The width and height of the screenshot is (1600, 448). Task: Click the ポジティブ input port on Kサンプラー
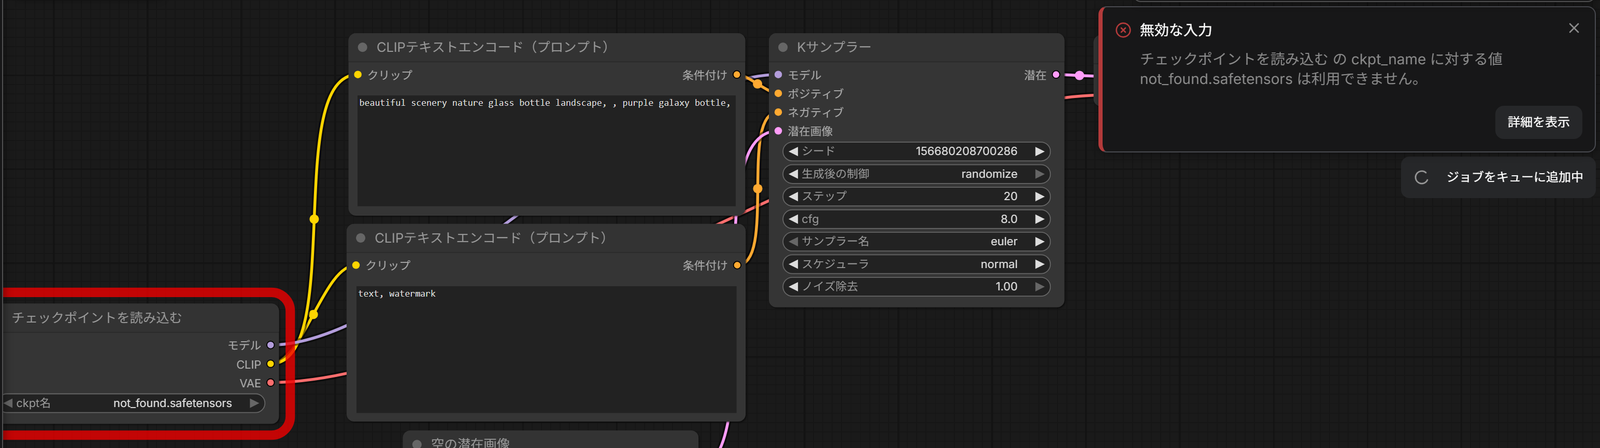coord(778,93)
